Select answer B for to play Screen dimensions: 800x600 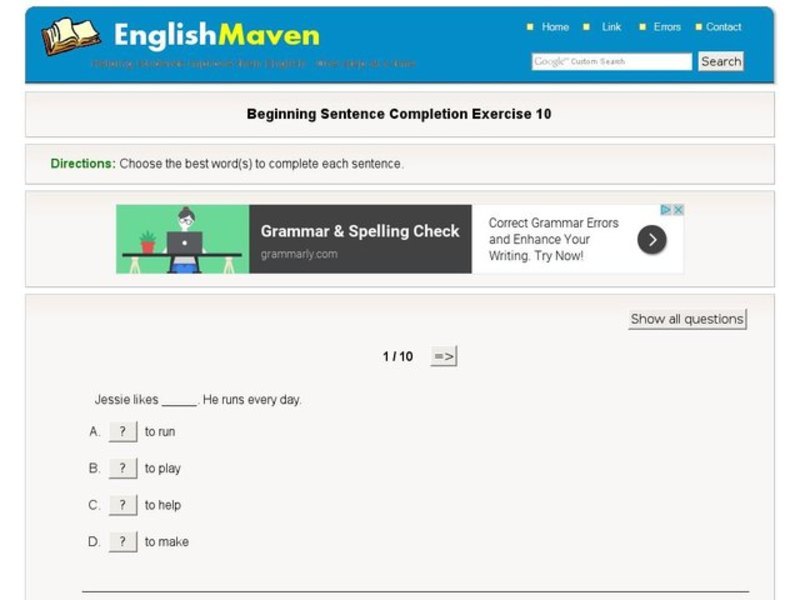click(122, 468)
